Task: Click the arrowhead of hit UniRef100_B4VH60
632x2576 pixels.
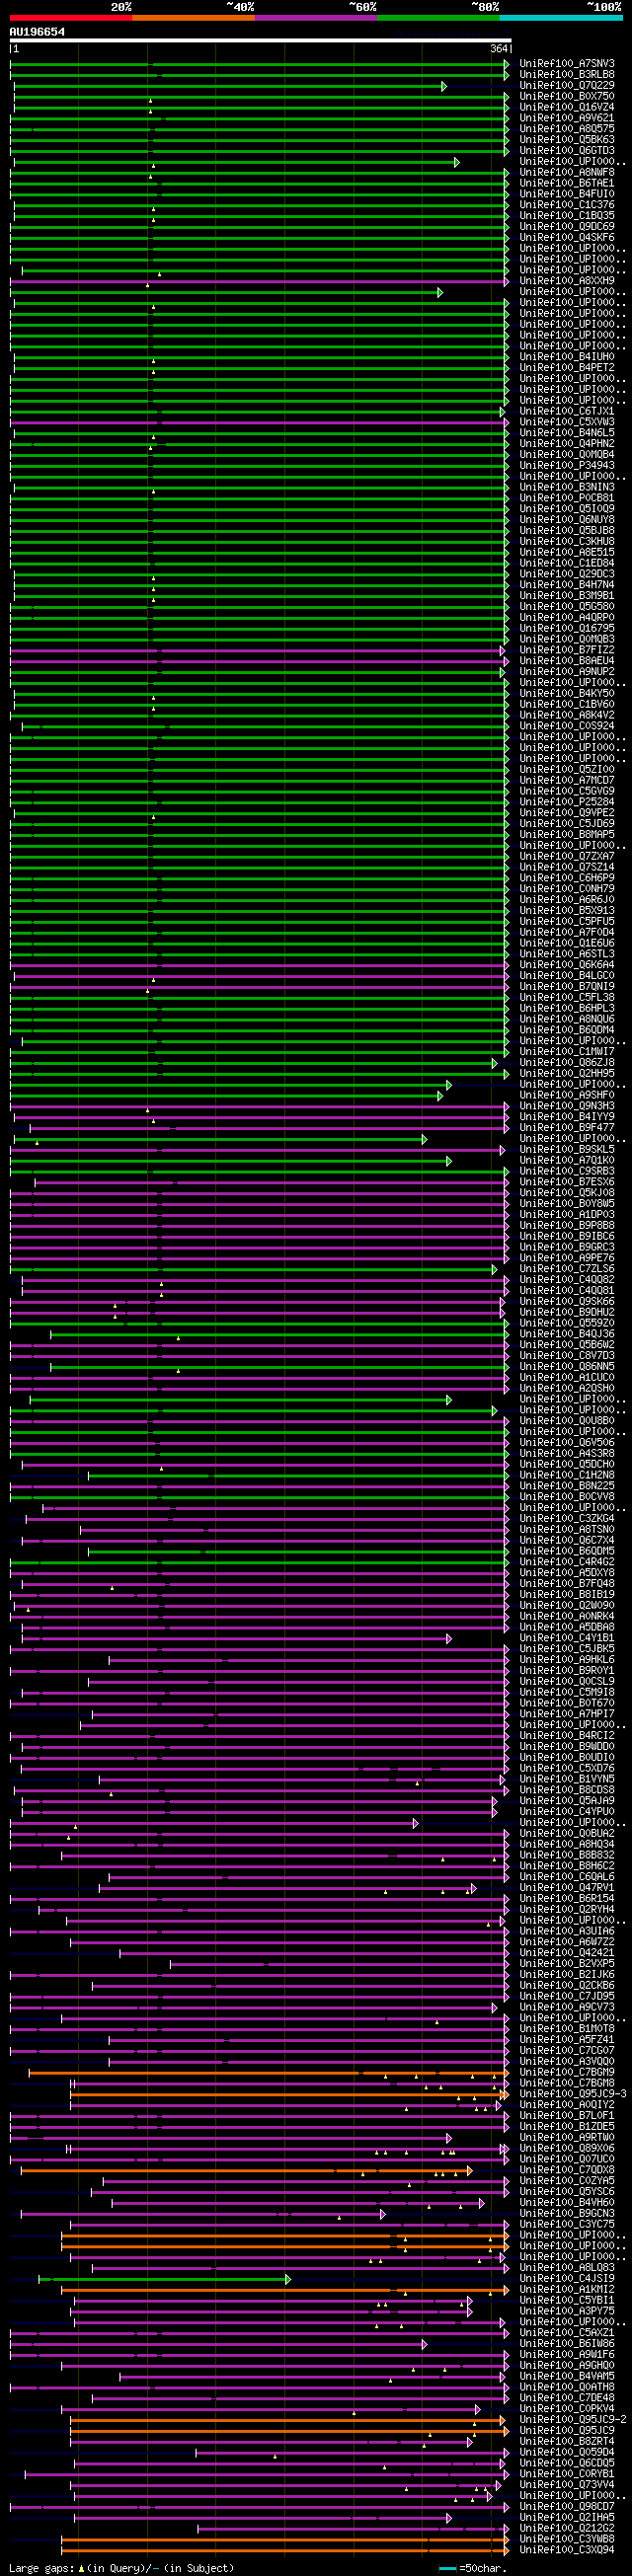Action: [x=482, y=2203]
